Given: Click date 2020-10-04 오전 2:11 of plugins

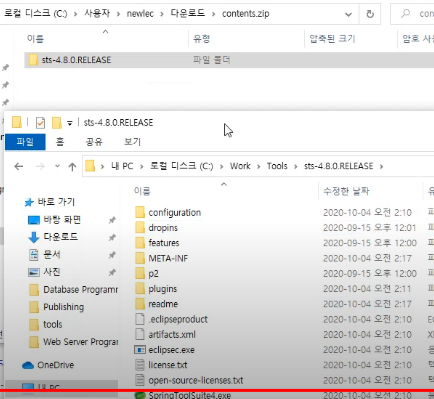Looking at the screenshot, I should coord(367,289).
